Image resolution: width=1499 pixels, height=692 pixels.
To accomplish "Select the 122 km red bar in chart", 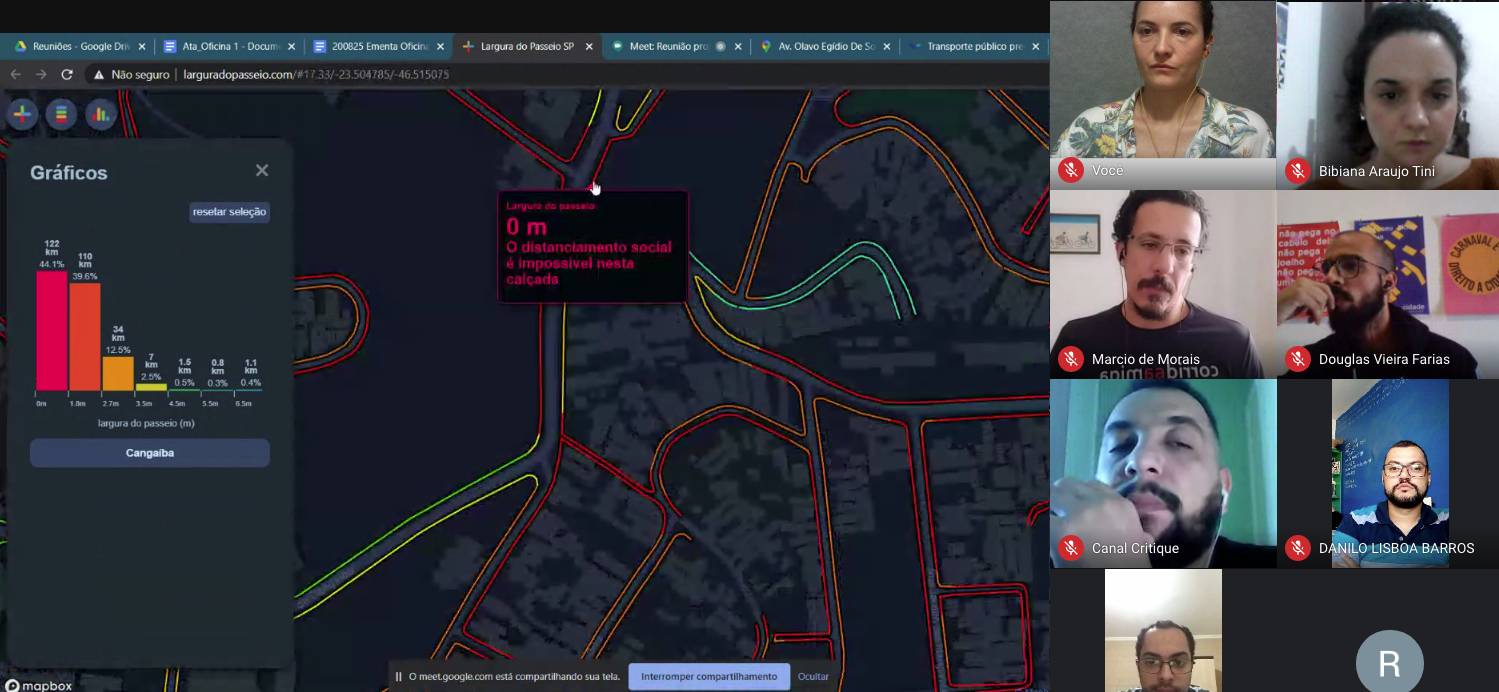I will click(52, 330).
